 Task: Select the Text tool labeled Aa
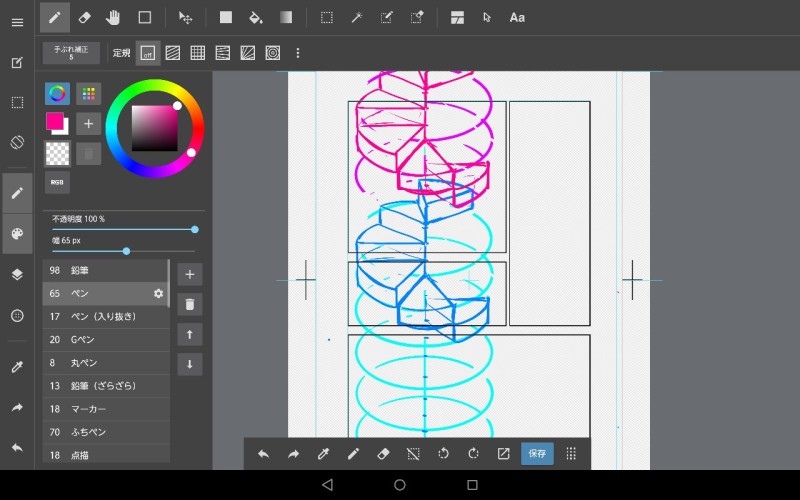(x=517, y=17)
